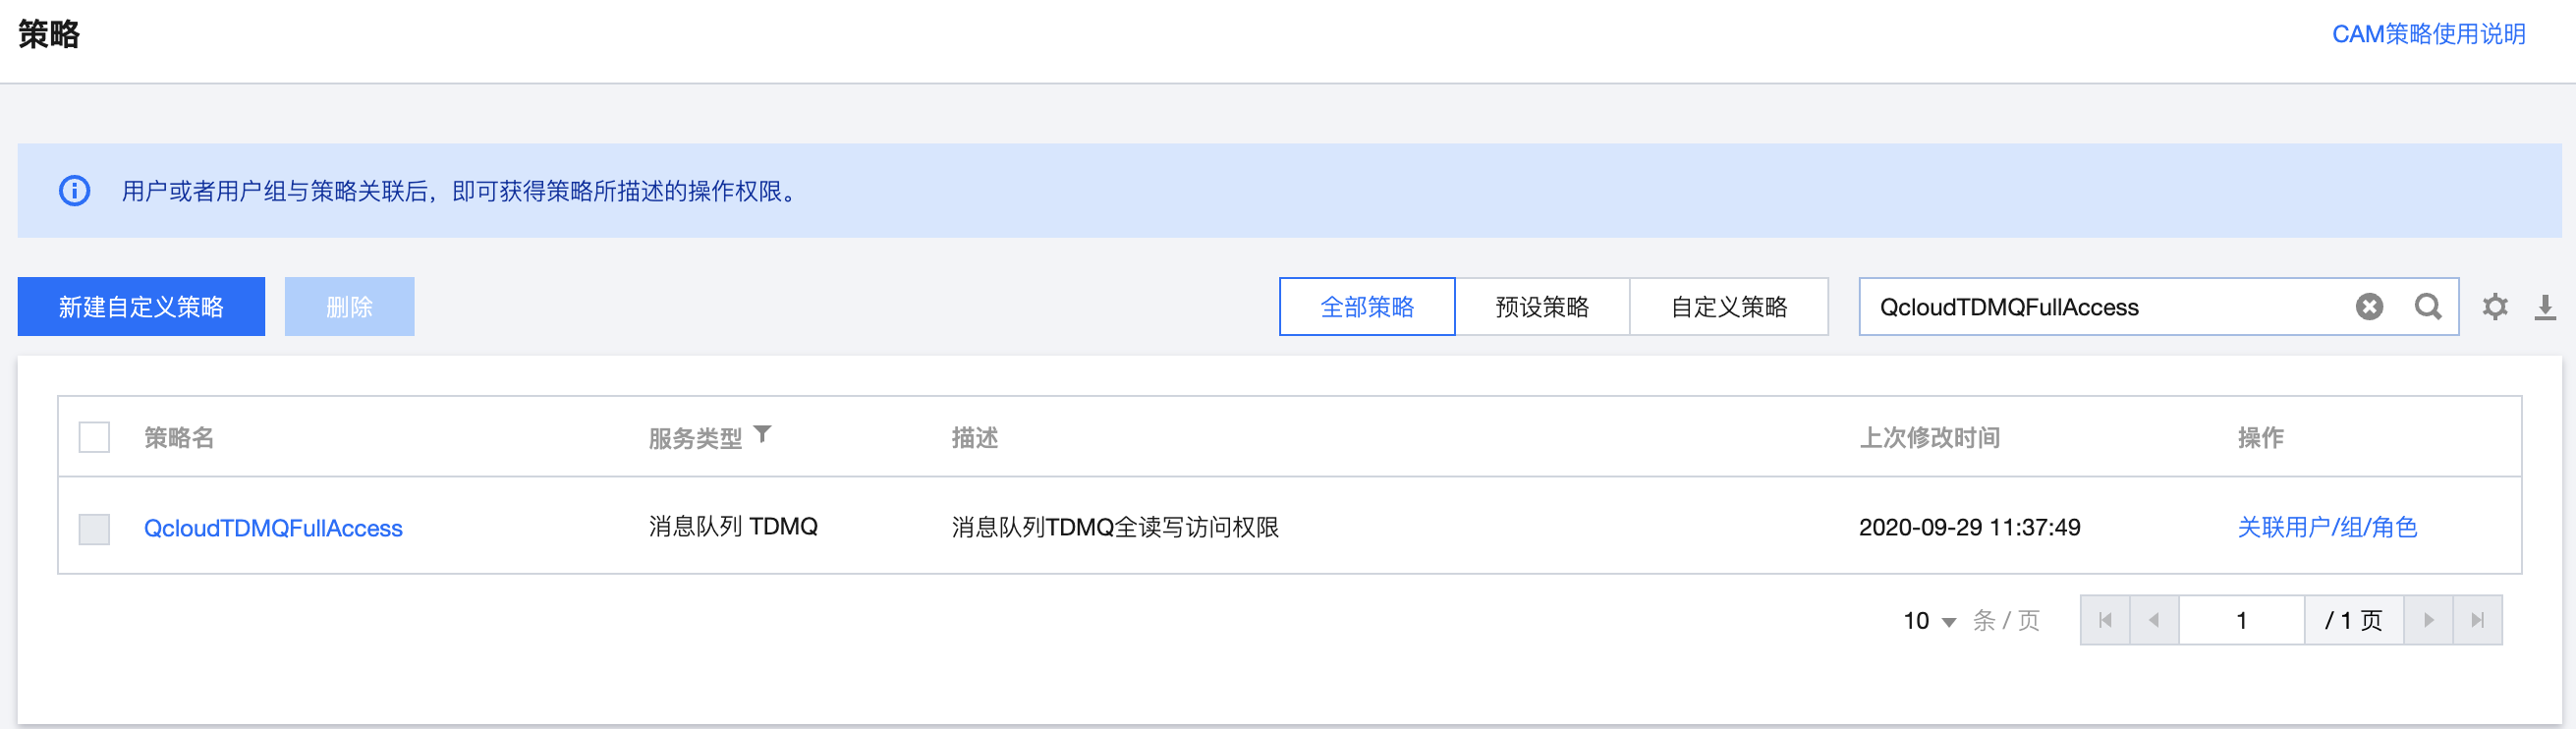Toggle the select-all checkbox in the header
The width and height of the screenshot is (2576, 729).
point(94,437)
